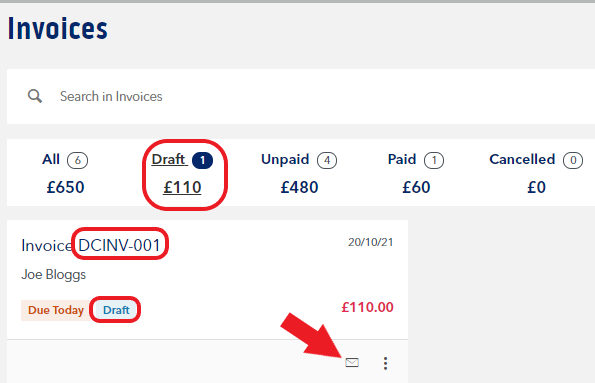Screen dimensions: 595x383
Task: Select the Draft invoices tab
Action: pos(182,173)
